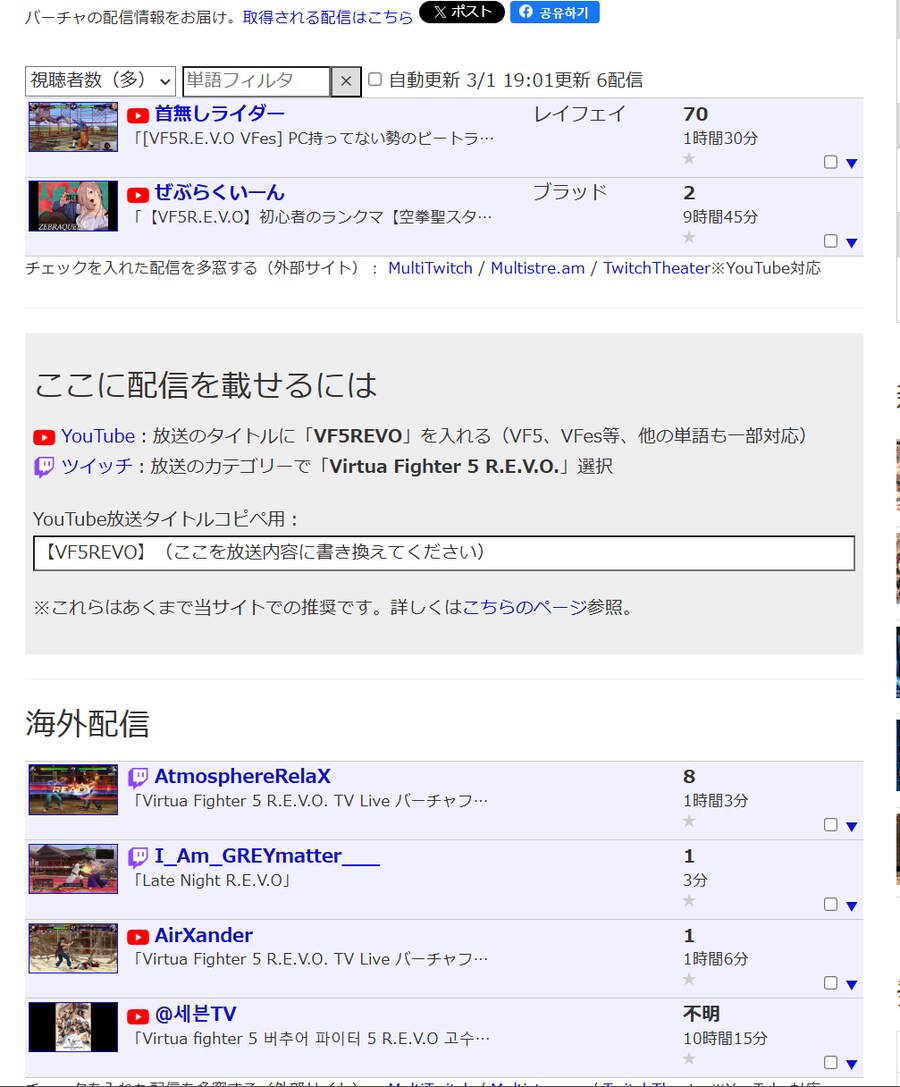Clear the word filter with the × button
This screenshot has height=1087, width=900.
345,80
